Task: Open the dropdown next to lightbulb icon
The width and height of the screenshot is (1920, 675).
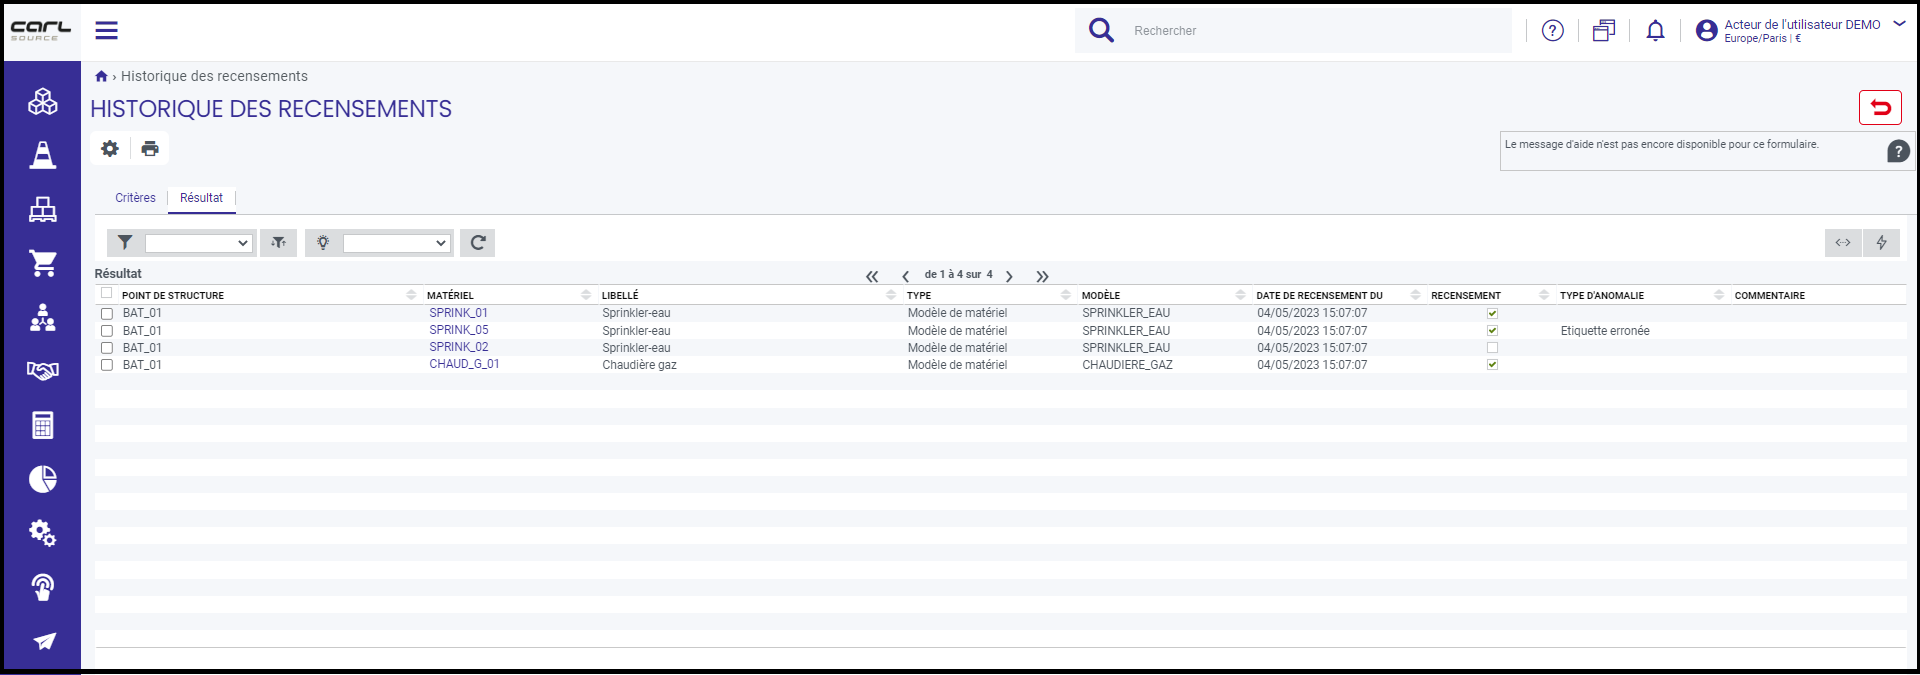Action: click(397, 243)
